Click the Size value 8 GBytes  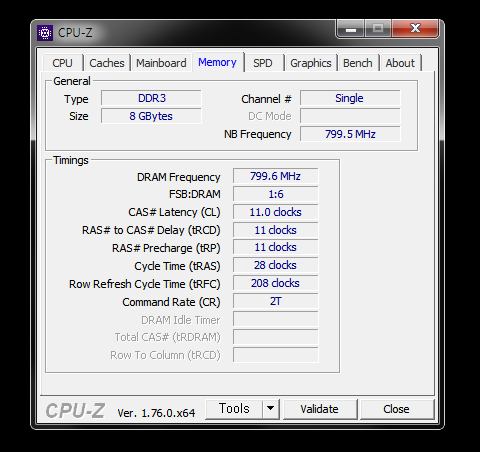pyautogui.click(x=151, y=116)
